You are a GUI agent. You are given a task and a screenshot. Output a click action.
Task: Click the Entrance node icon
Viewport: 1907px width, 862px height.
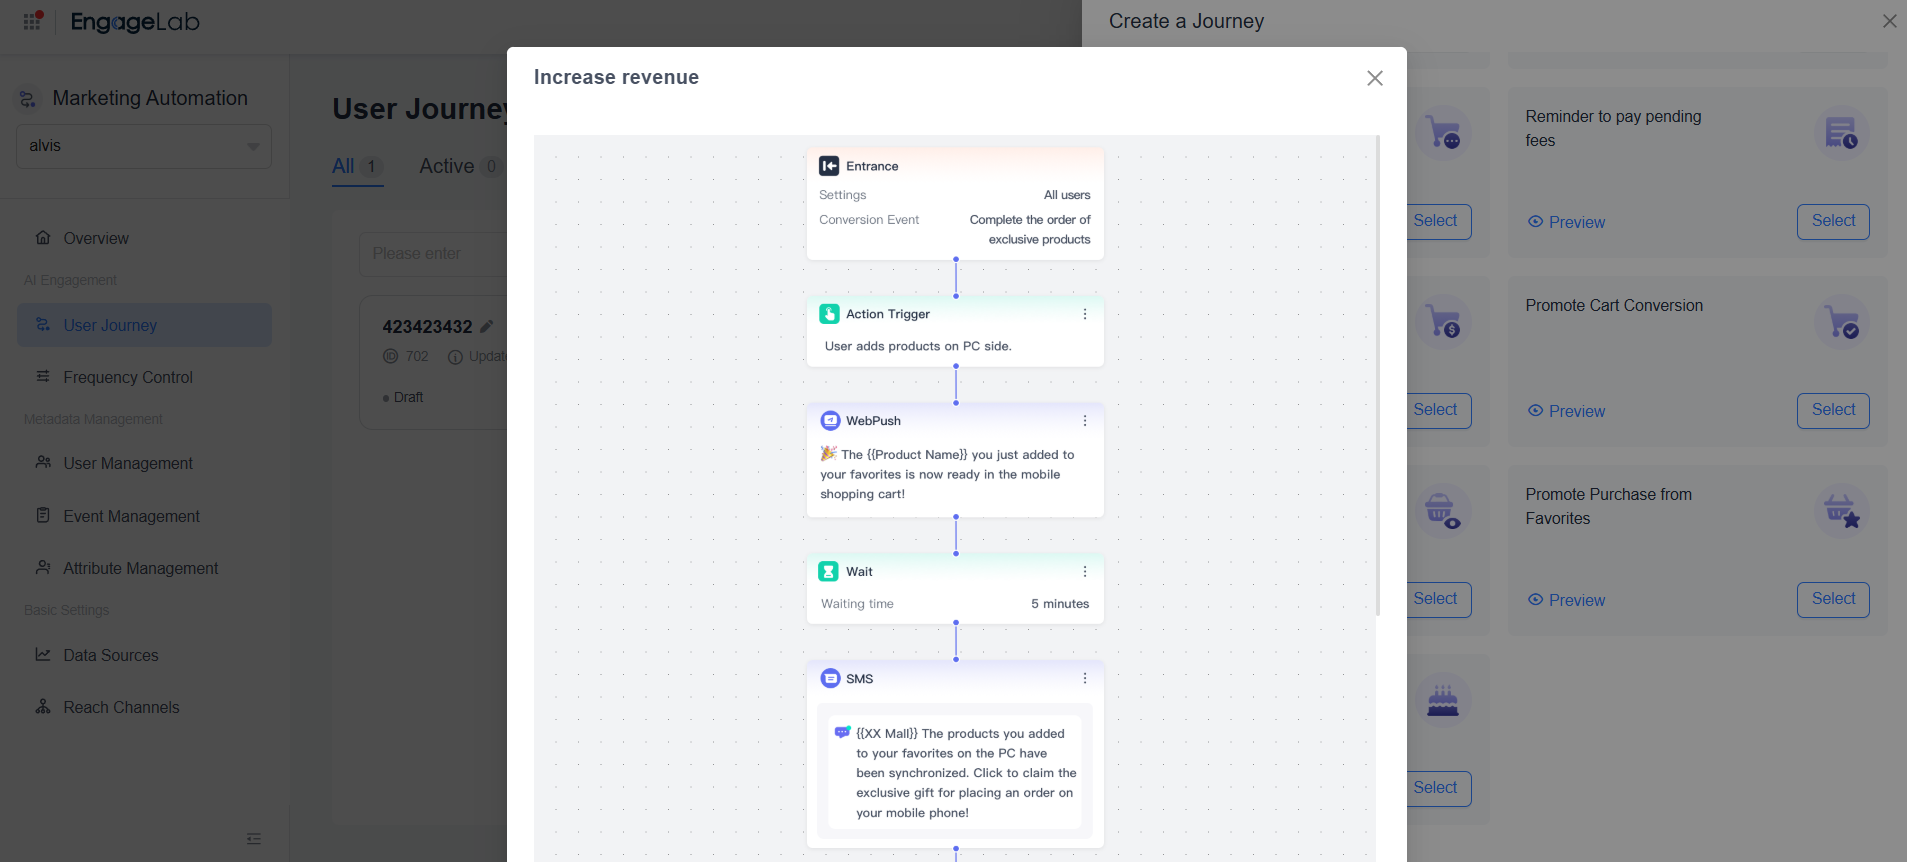tap(829, 166)
